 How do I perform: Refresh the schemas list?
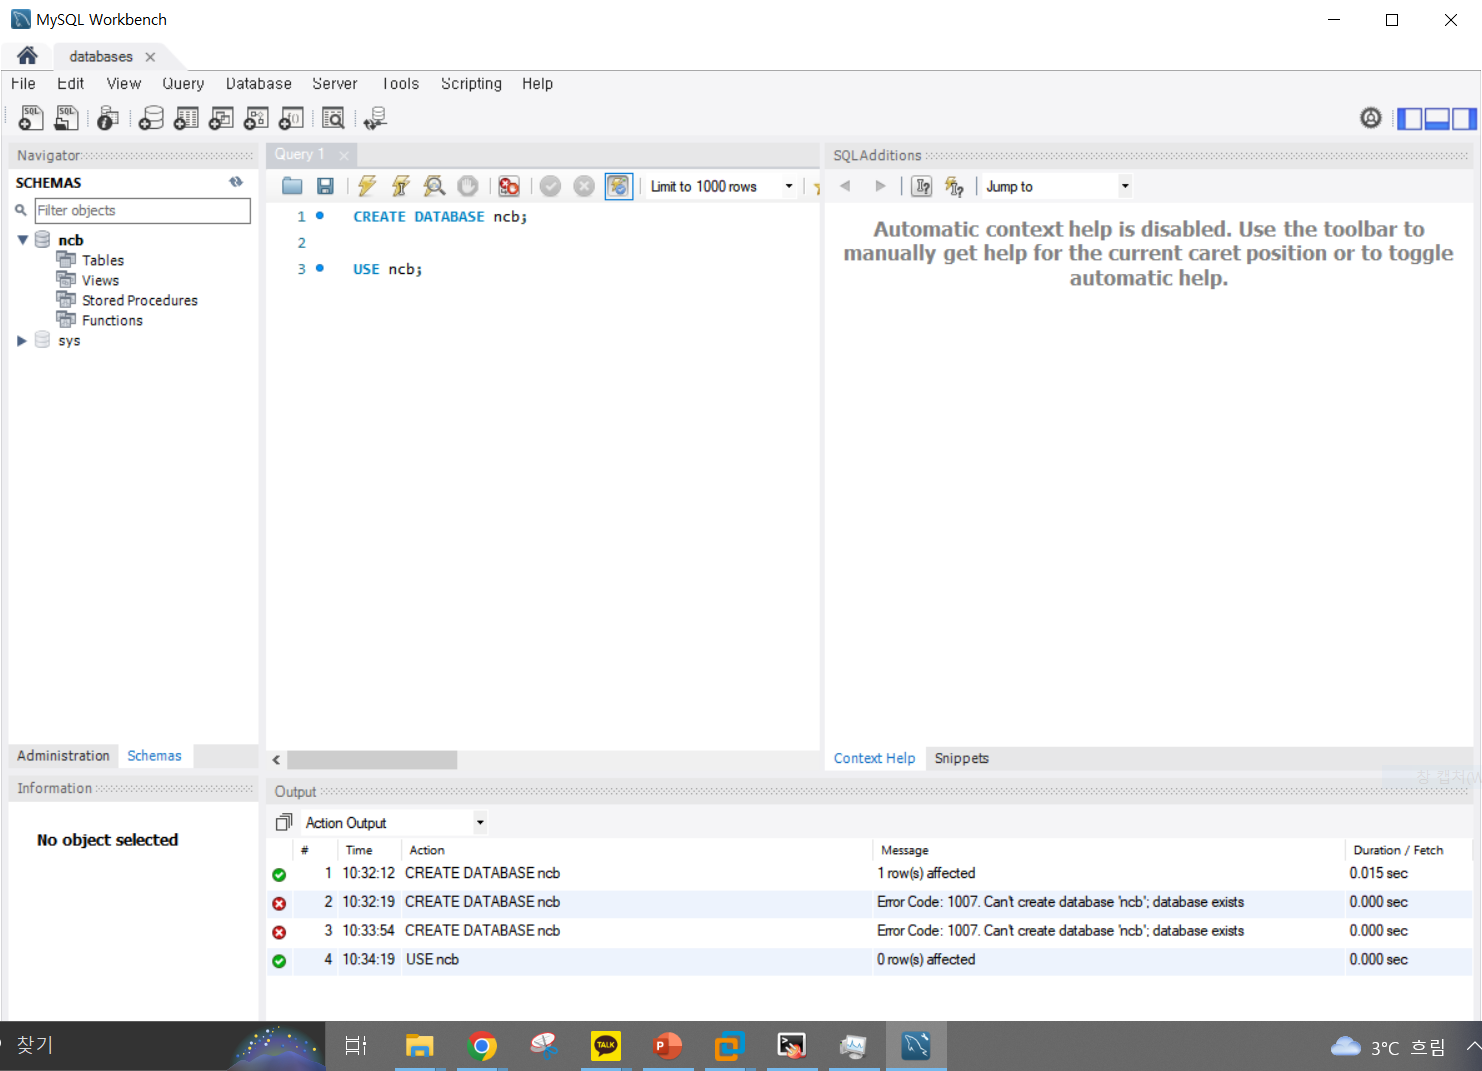(236, 182)
